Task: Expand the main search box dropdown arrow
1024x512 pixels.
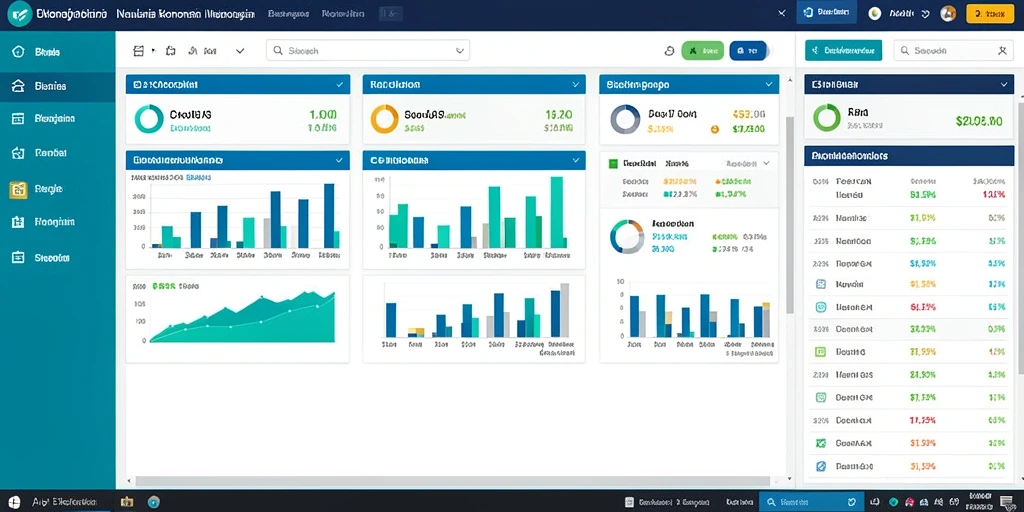Action: tap(460, 50)
